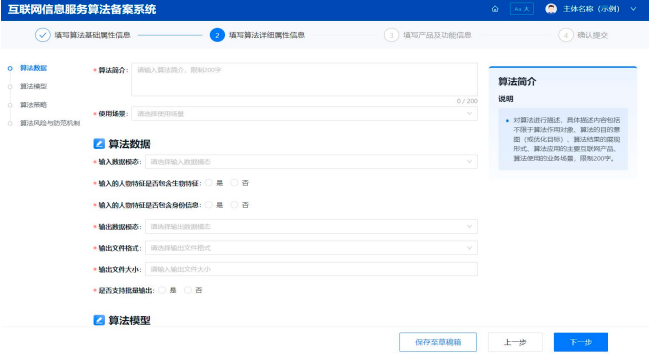Open the 使用场景 dropdown
The height and width of the screenshot is (363, 649).
click(304, 113)
